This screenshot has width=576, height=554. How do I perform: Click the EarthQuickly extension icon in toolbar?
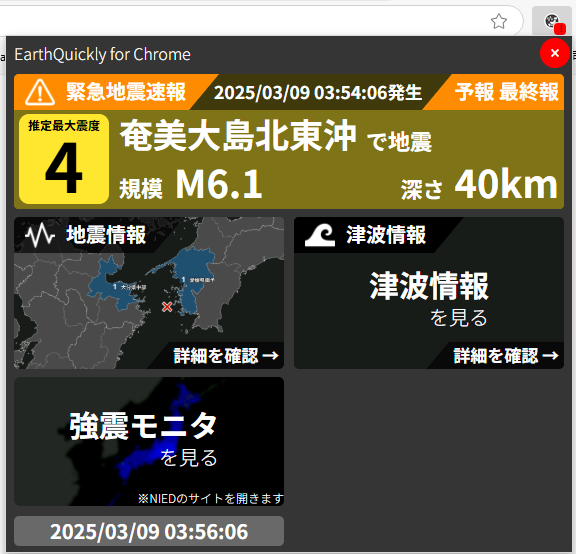(x=552, y=21)
